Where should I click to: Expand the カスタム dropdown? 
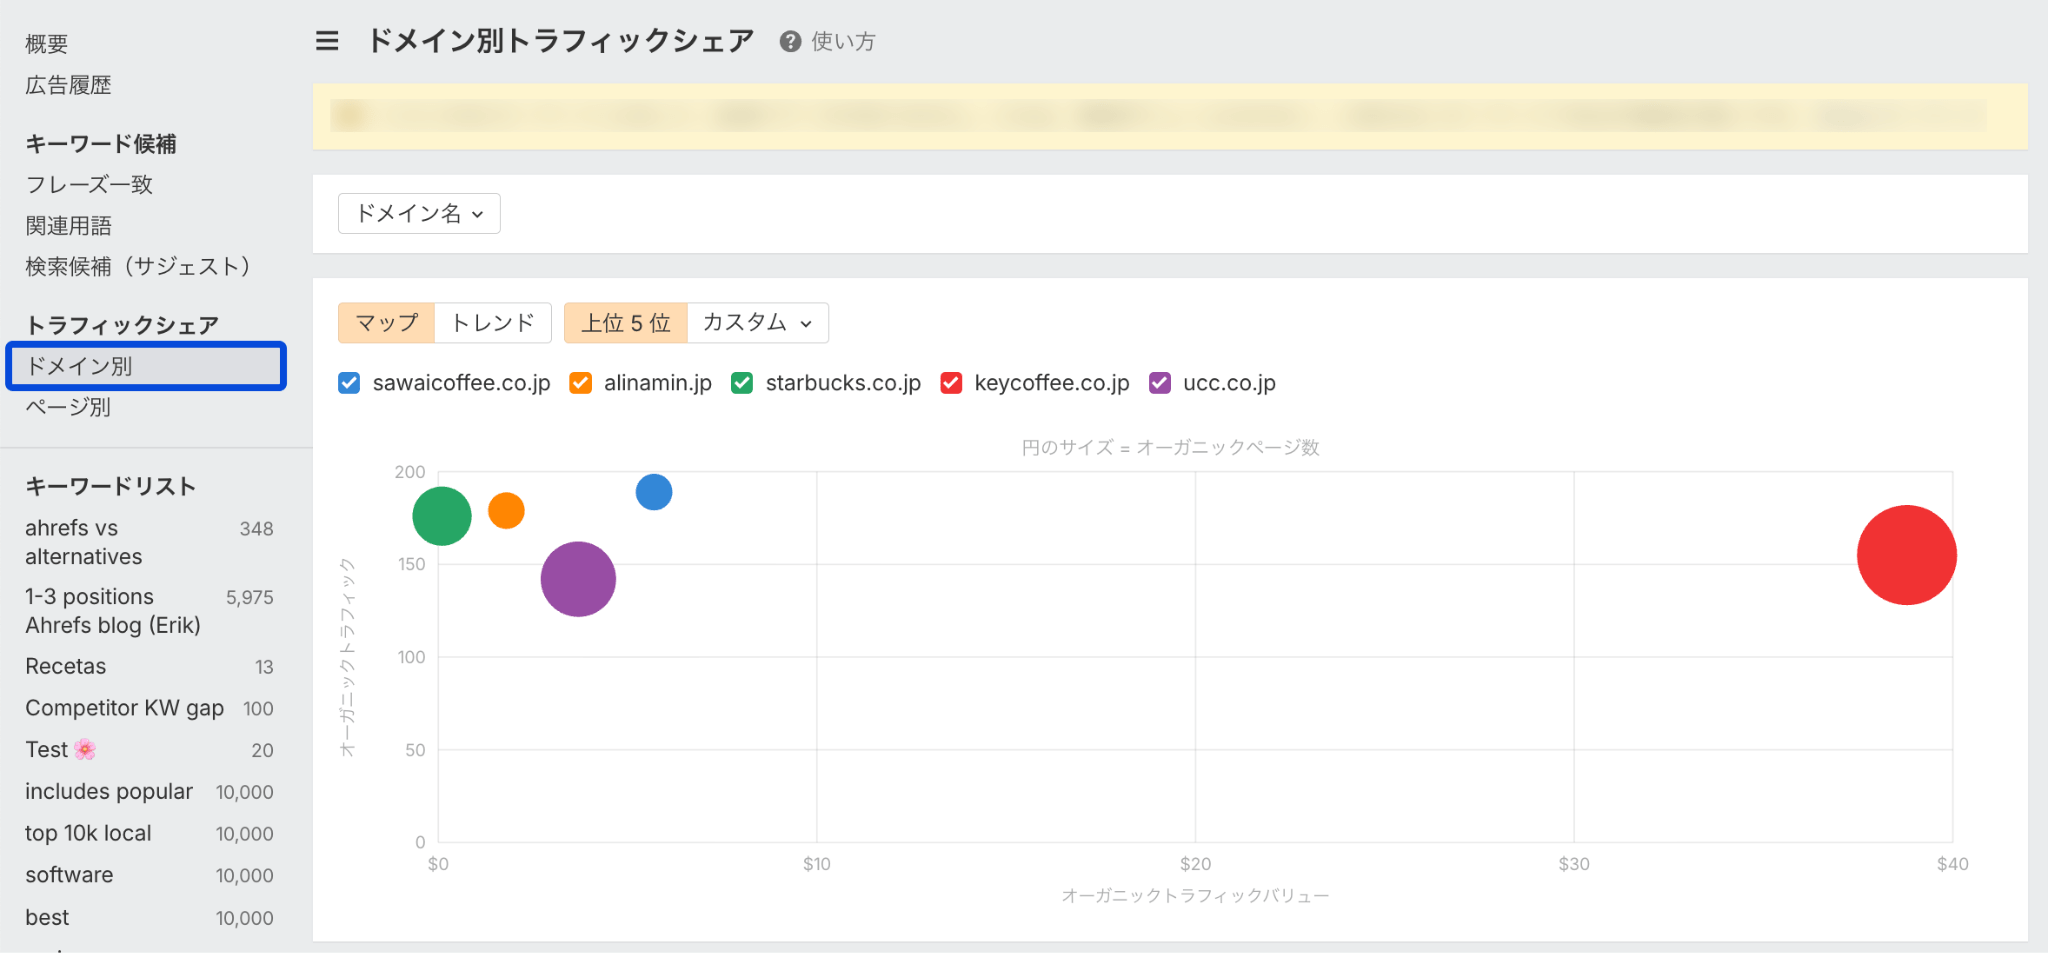(757, 323)
